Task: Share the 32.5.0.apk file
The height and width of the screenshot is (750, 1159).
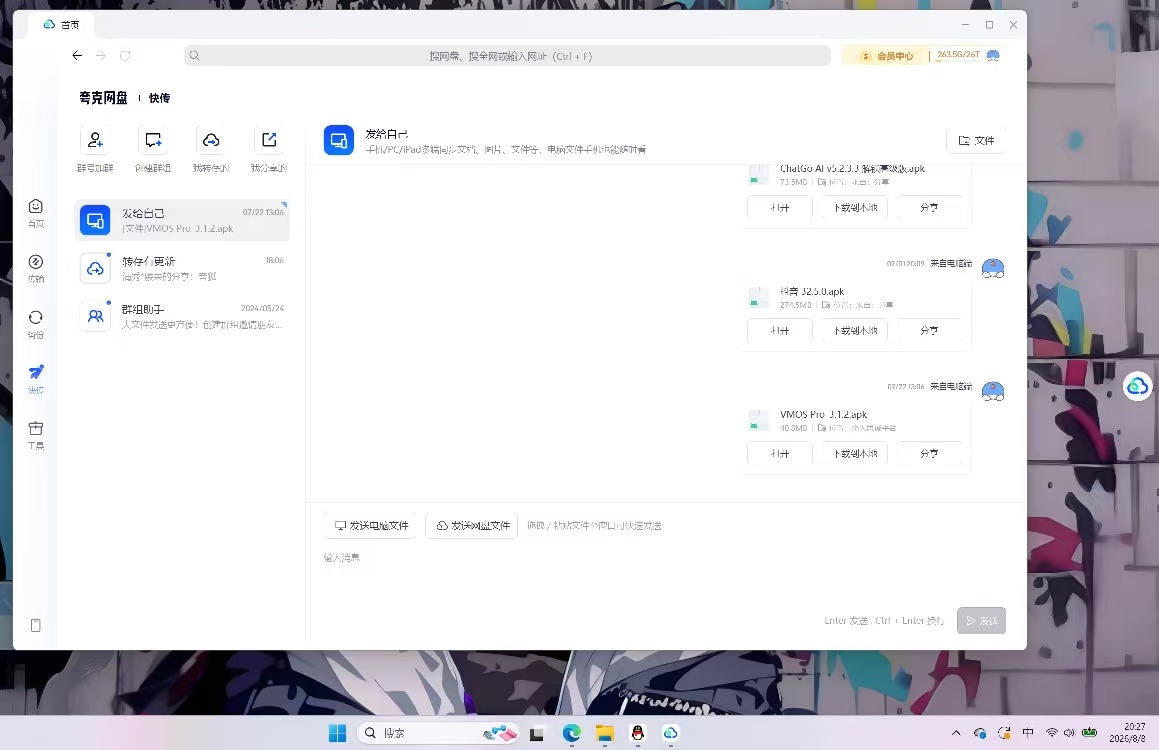Action: tap(929, 330)
